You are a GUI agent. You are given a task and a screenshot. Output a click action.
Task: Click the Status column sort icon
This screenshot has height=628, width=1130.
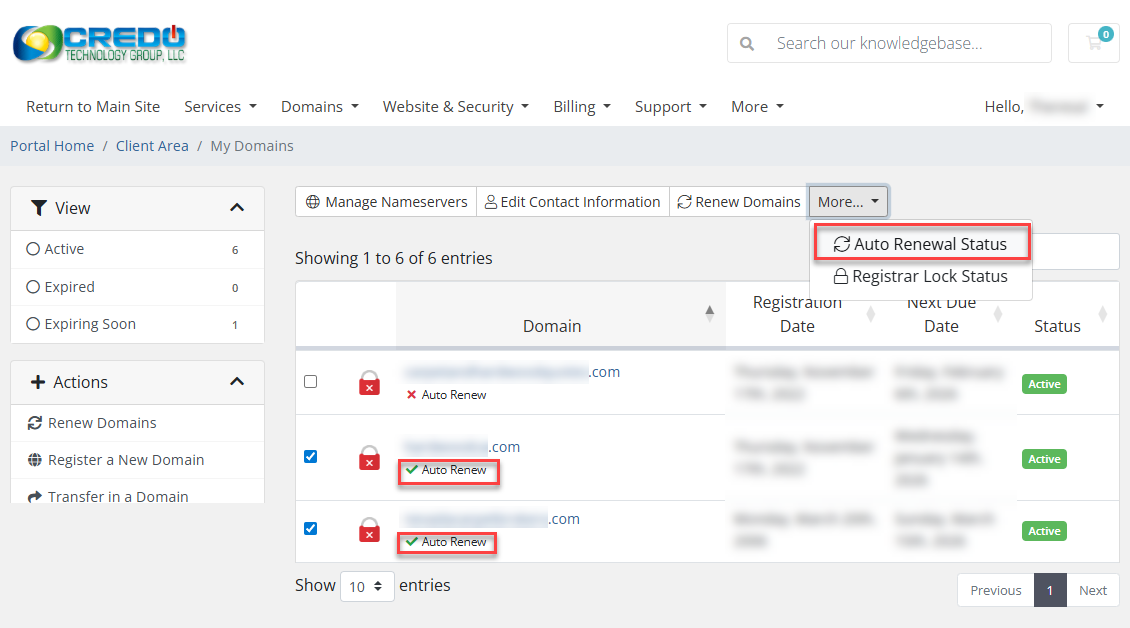pyautogui.click(x=1102, y=314)
